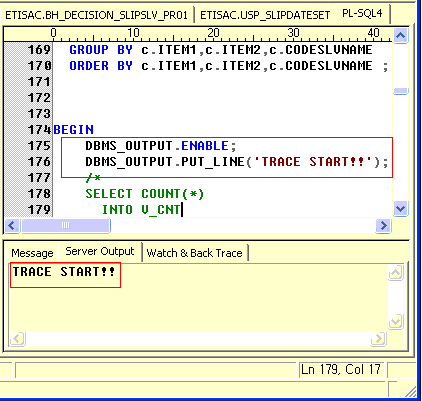
Task: Click line number 170 in the gutter
Action: (x=39, y=66)
